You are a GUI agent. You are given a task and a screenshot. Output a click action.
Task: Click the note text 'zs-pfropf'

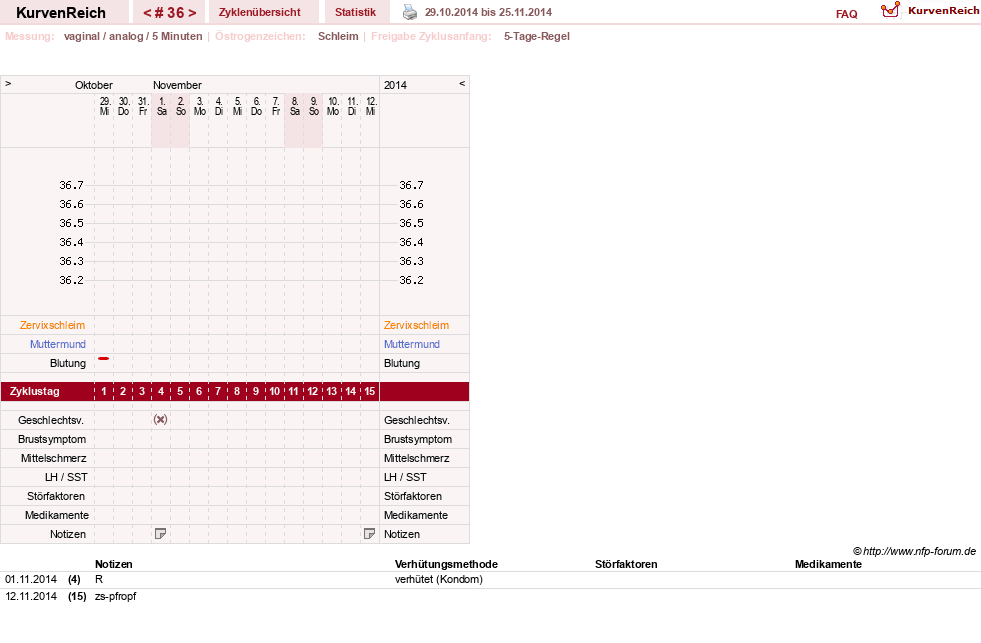pyautogui.click(x=116, y=596)
